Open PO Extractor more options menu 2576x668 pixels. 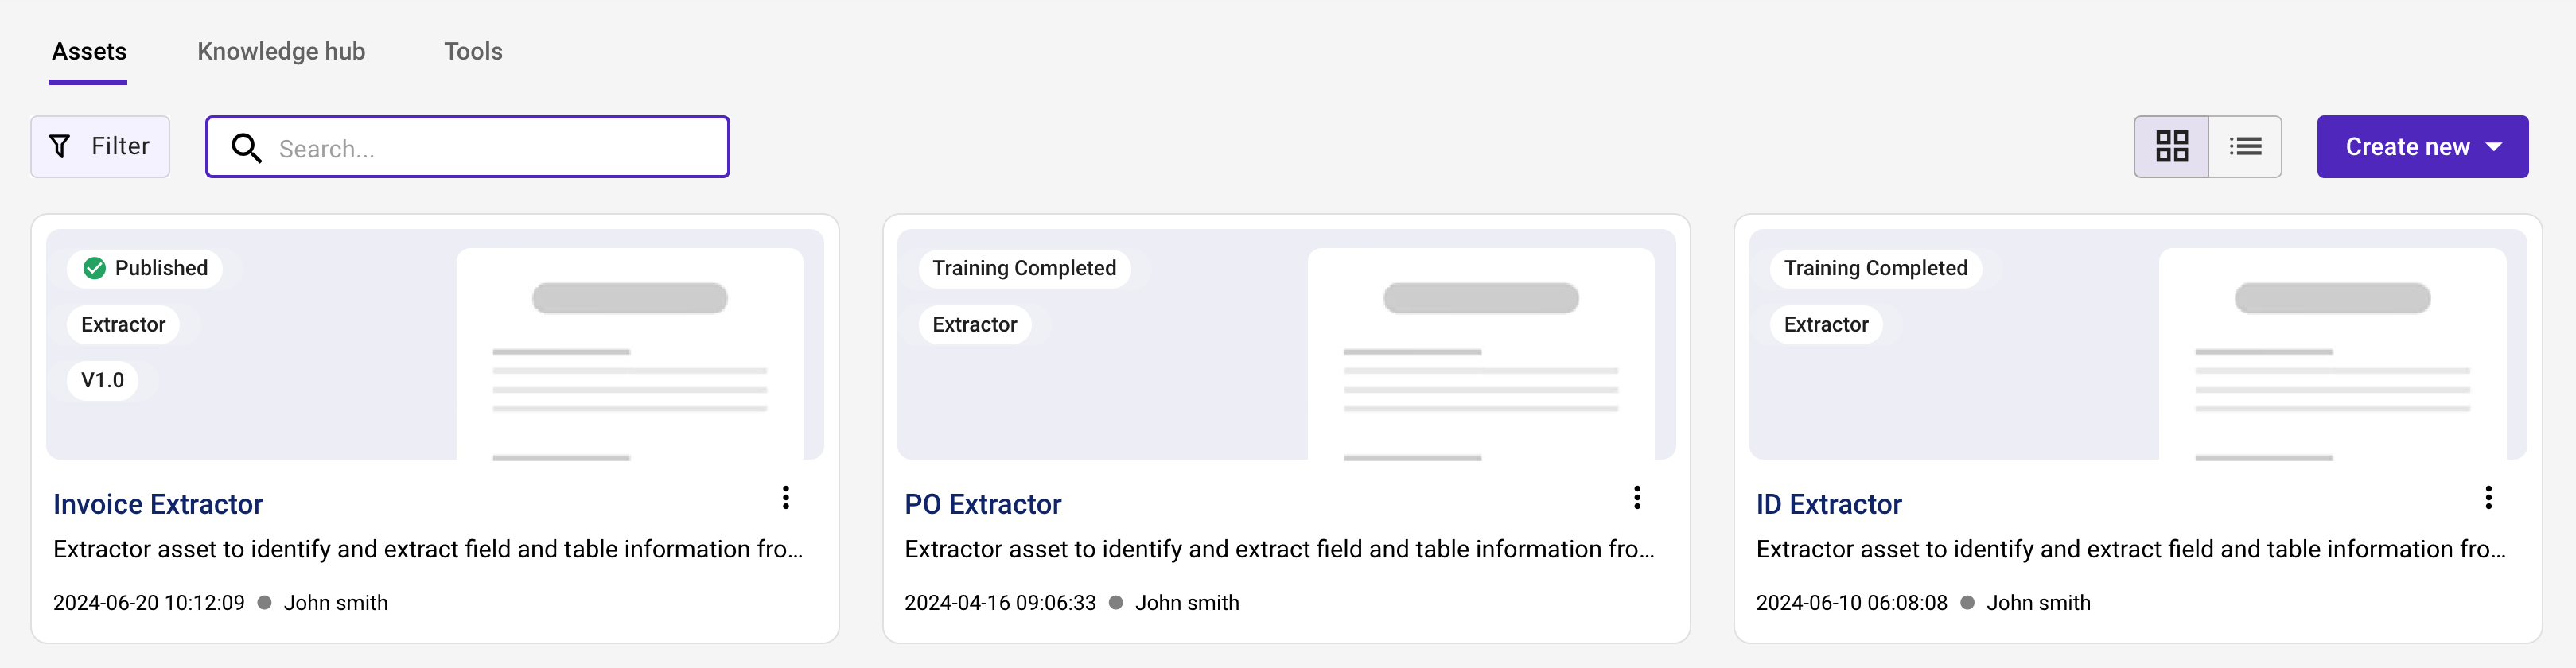(1637, 498)
